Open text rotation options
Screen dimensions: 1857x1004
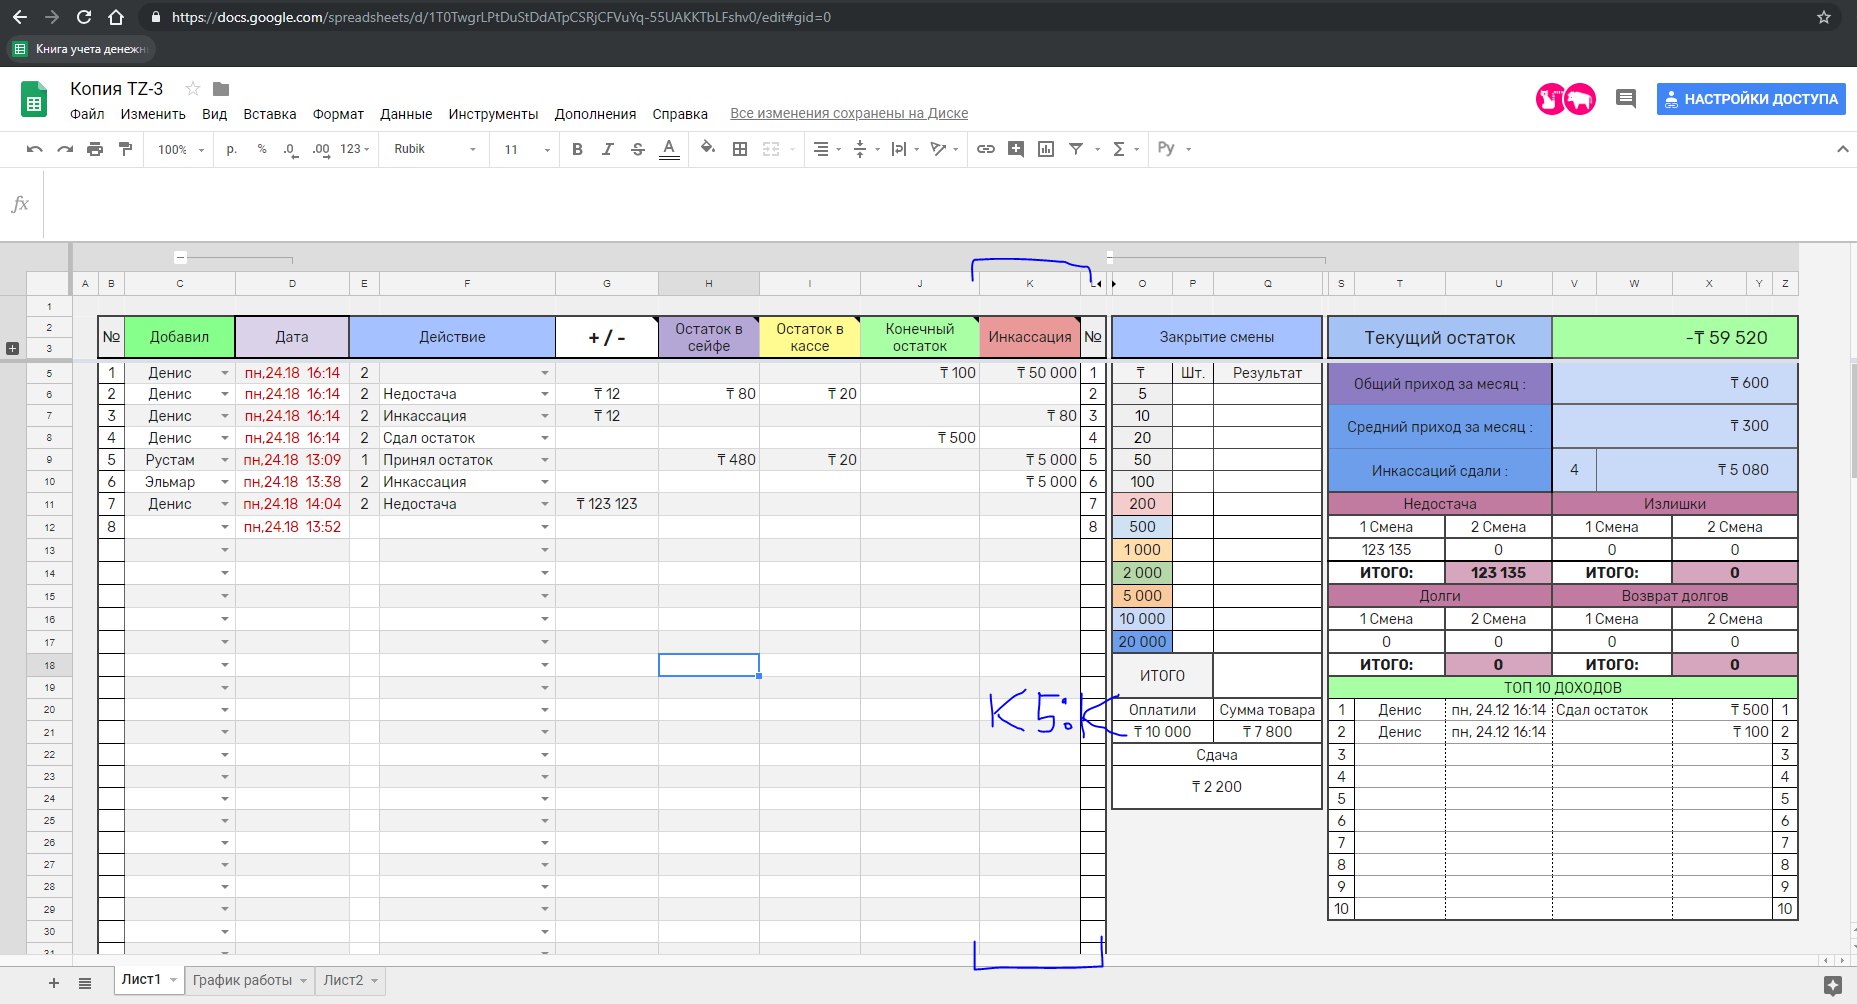pyautogui.click(x=944, y=149)
